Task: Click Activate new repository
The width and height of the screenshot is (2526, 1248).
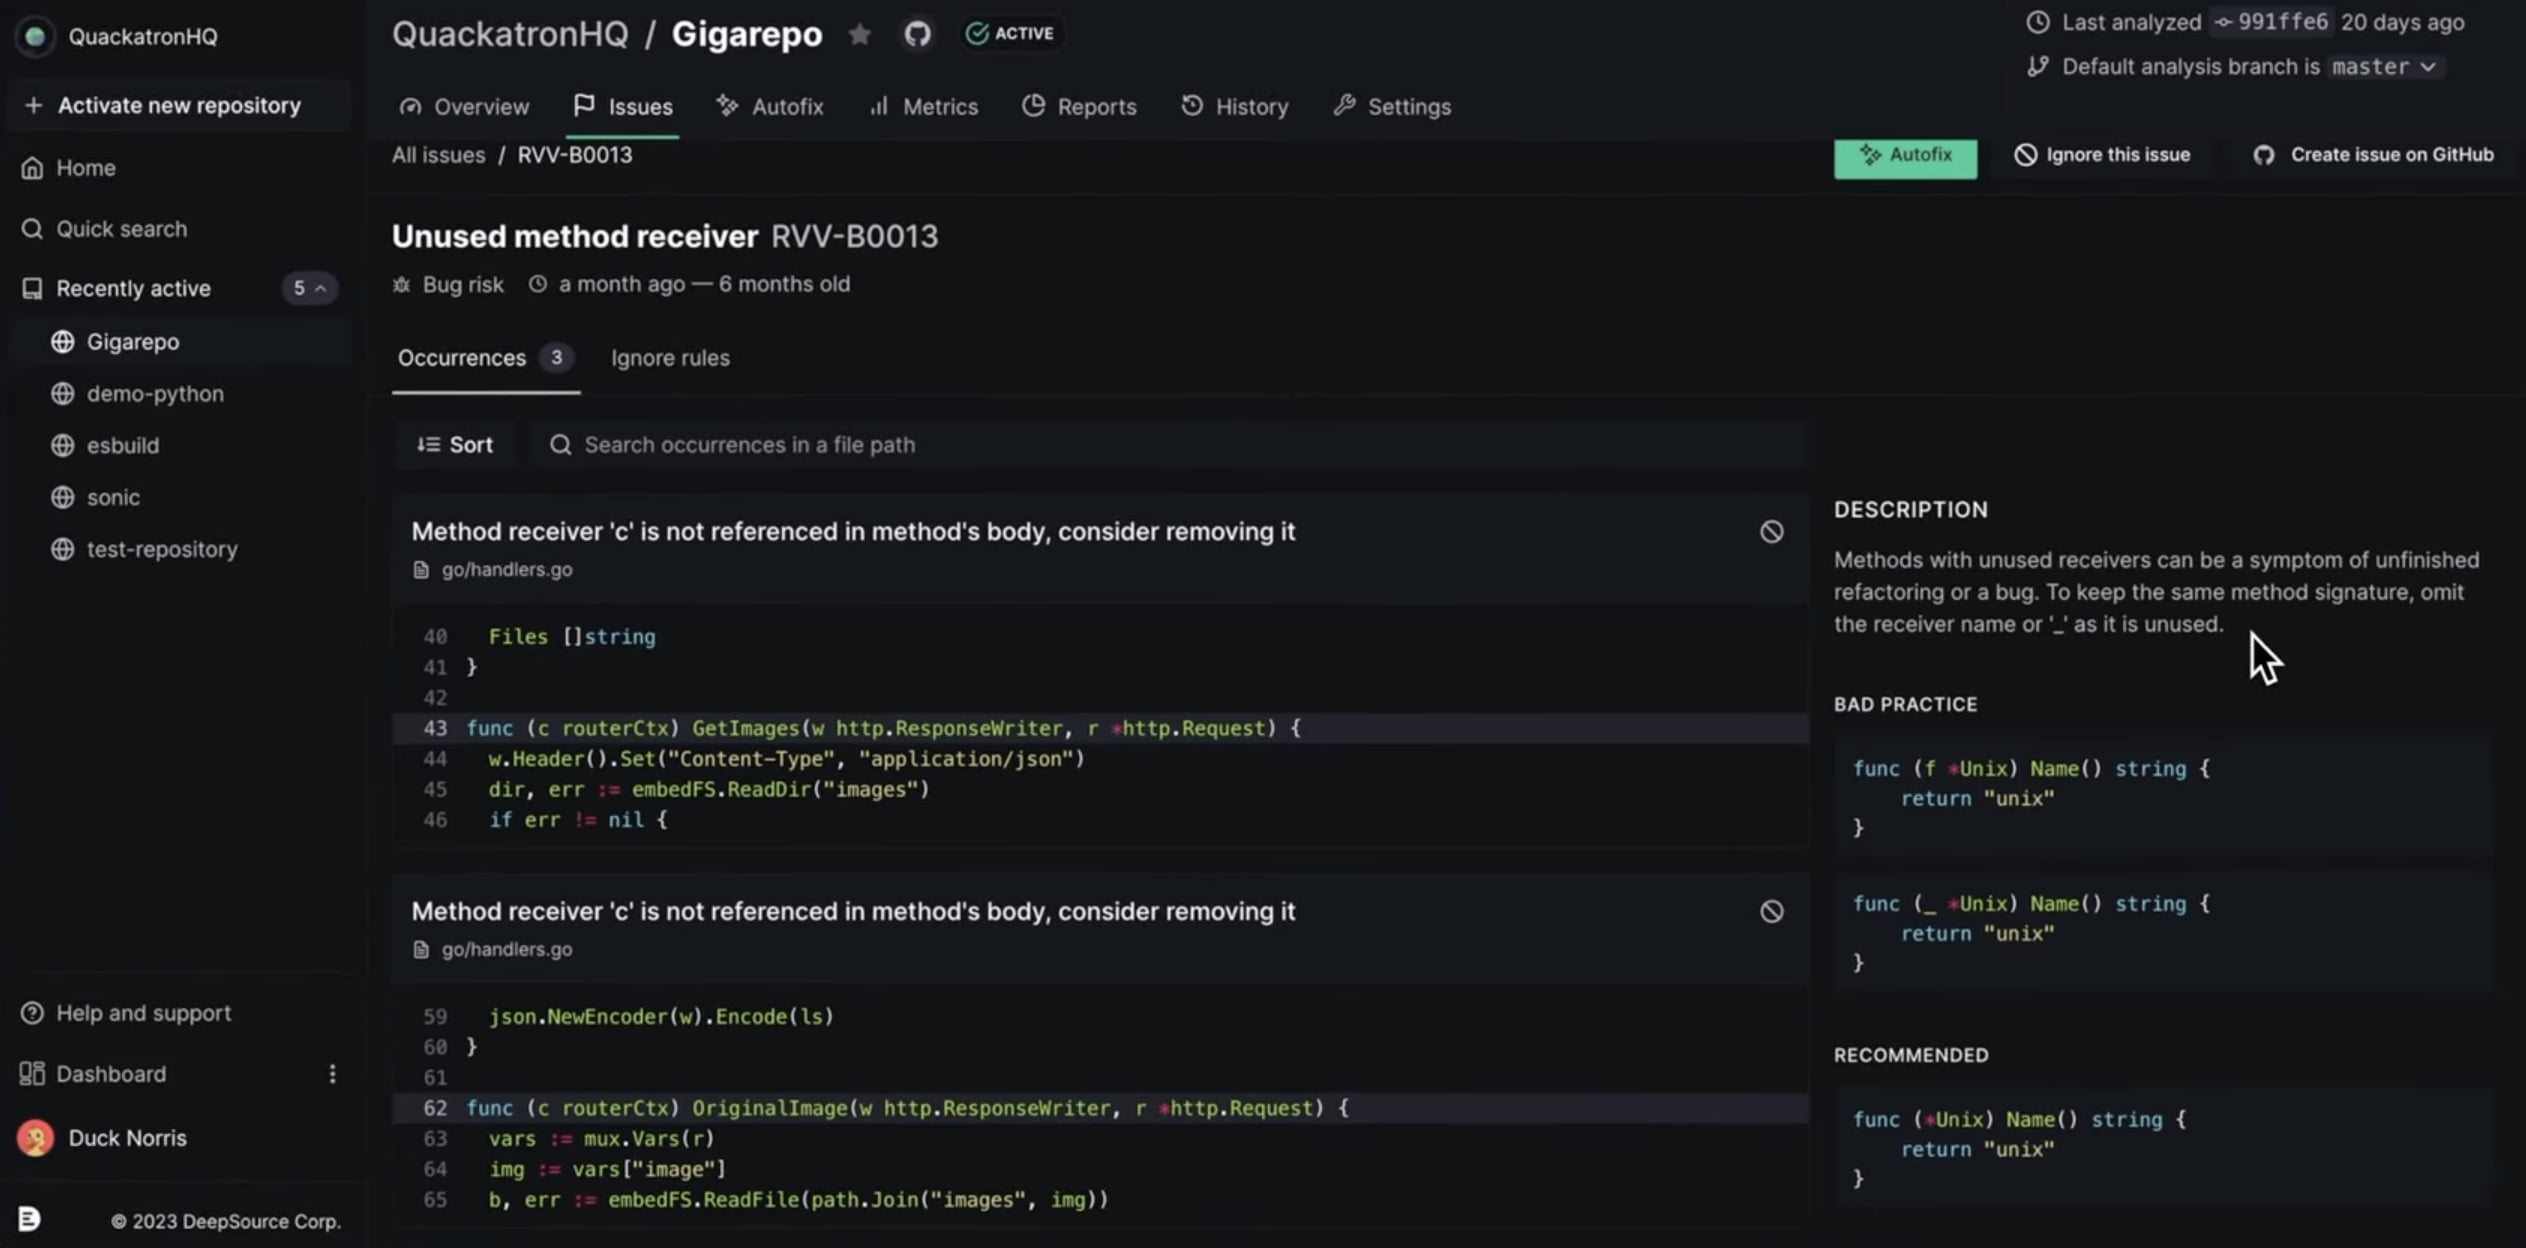Action: click(180, 105)
